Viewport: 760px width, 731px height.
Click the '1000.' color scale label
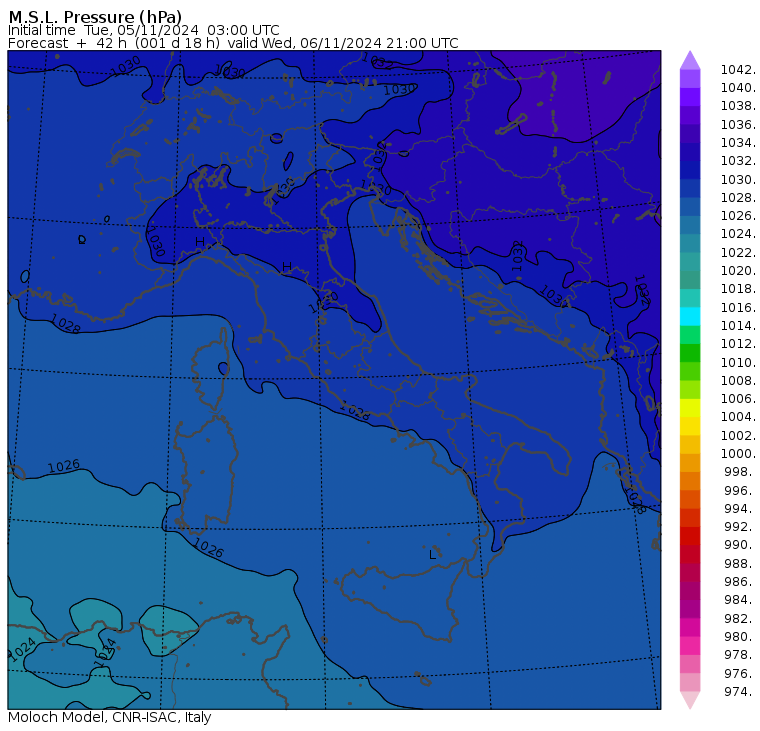tap(738, 454)
